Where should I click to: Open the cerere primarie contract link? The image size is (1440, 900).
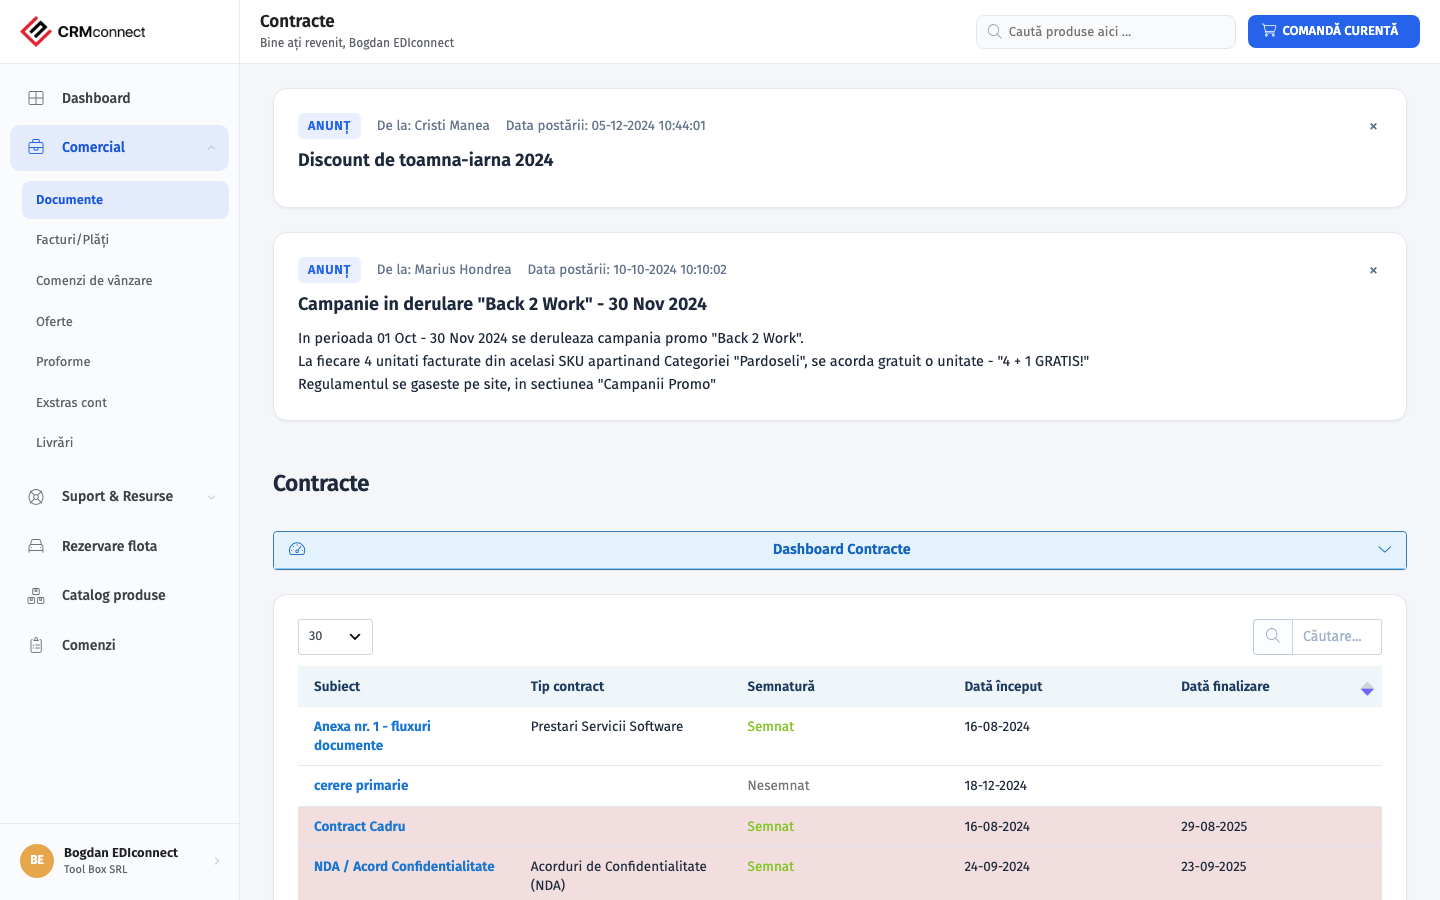(x=361, y=786)
